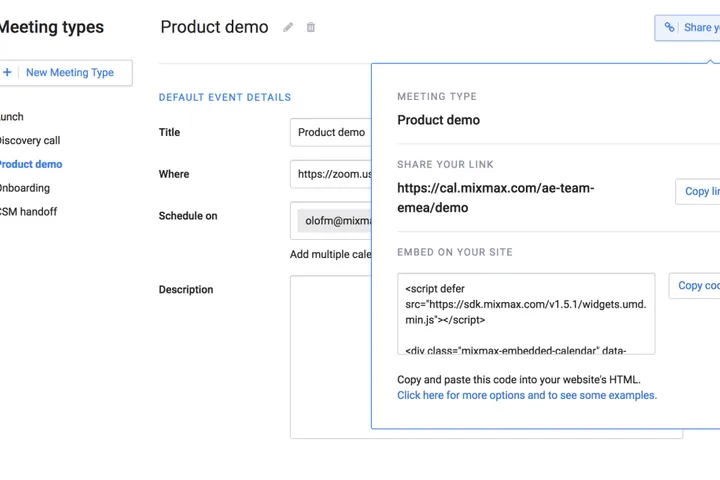The height and width of the screenshot is (480, 720).
Task: Select Lunch meeting type
Action: click(11, 117)
